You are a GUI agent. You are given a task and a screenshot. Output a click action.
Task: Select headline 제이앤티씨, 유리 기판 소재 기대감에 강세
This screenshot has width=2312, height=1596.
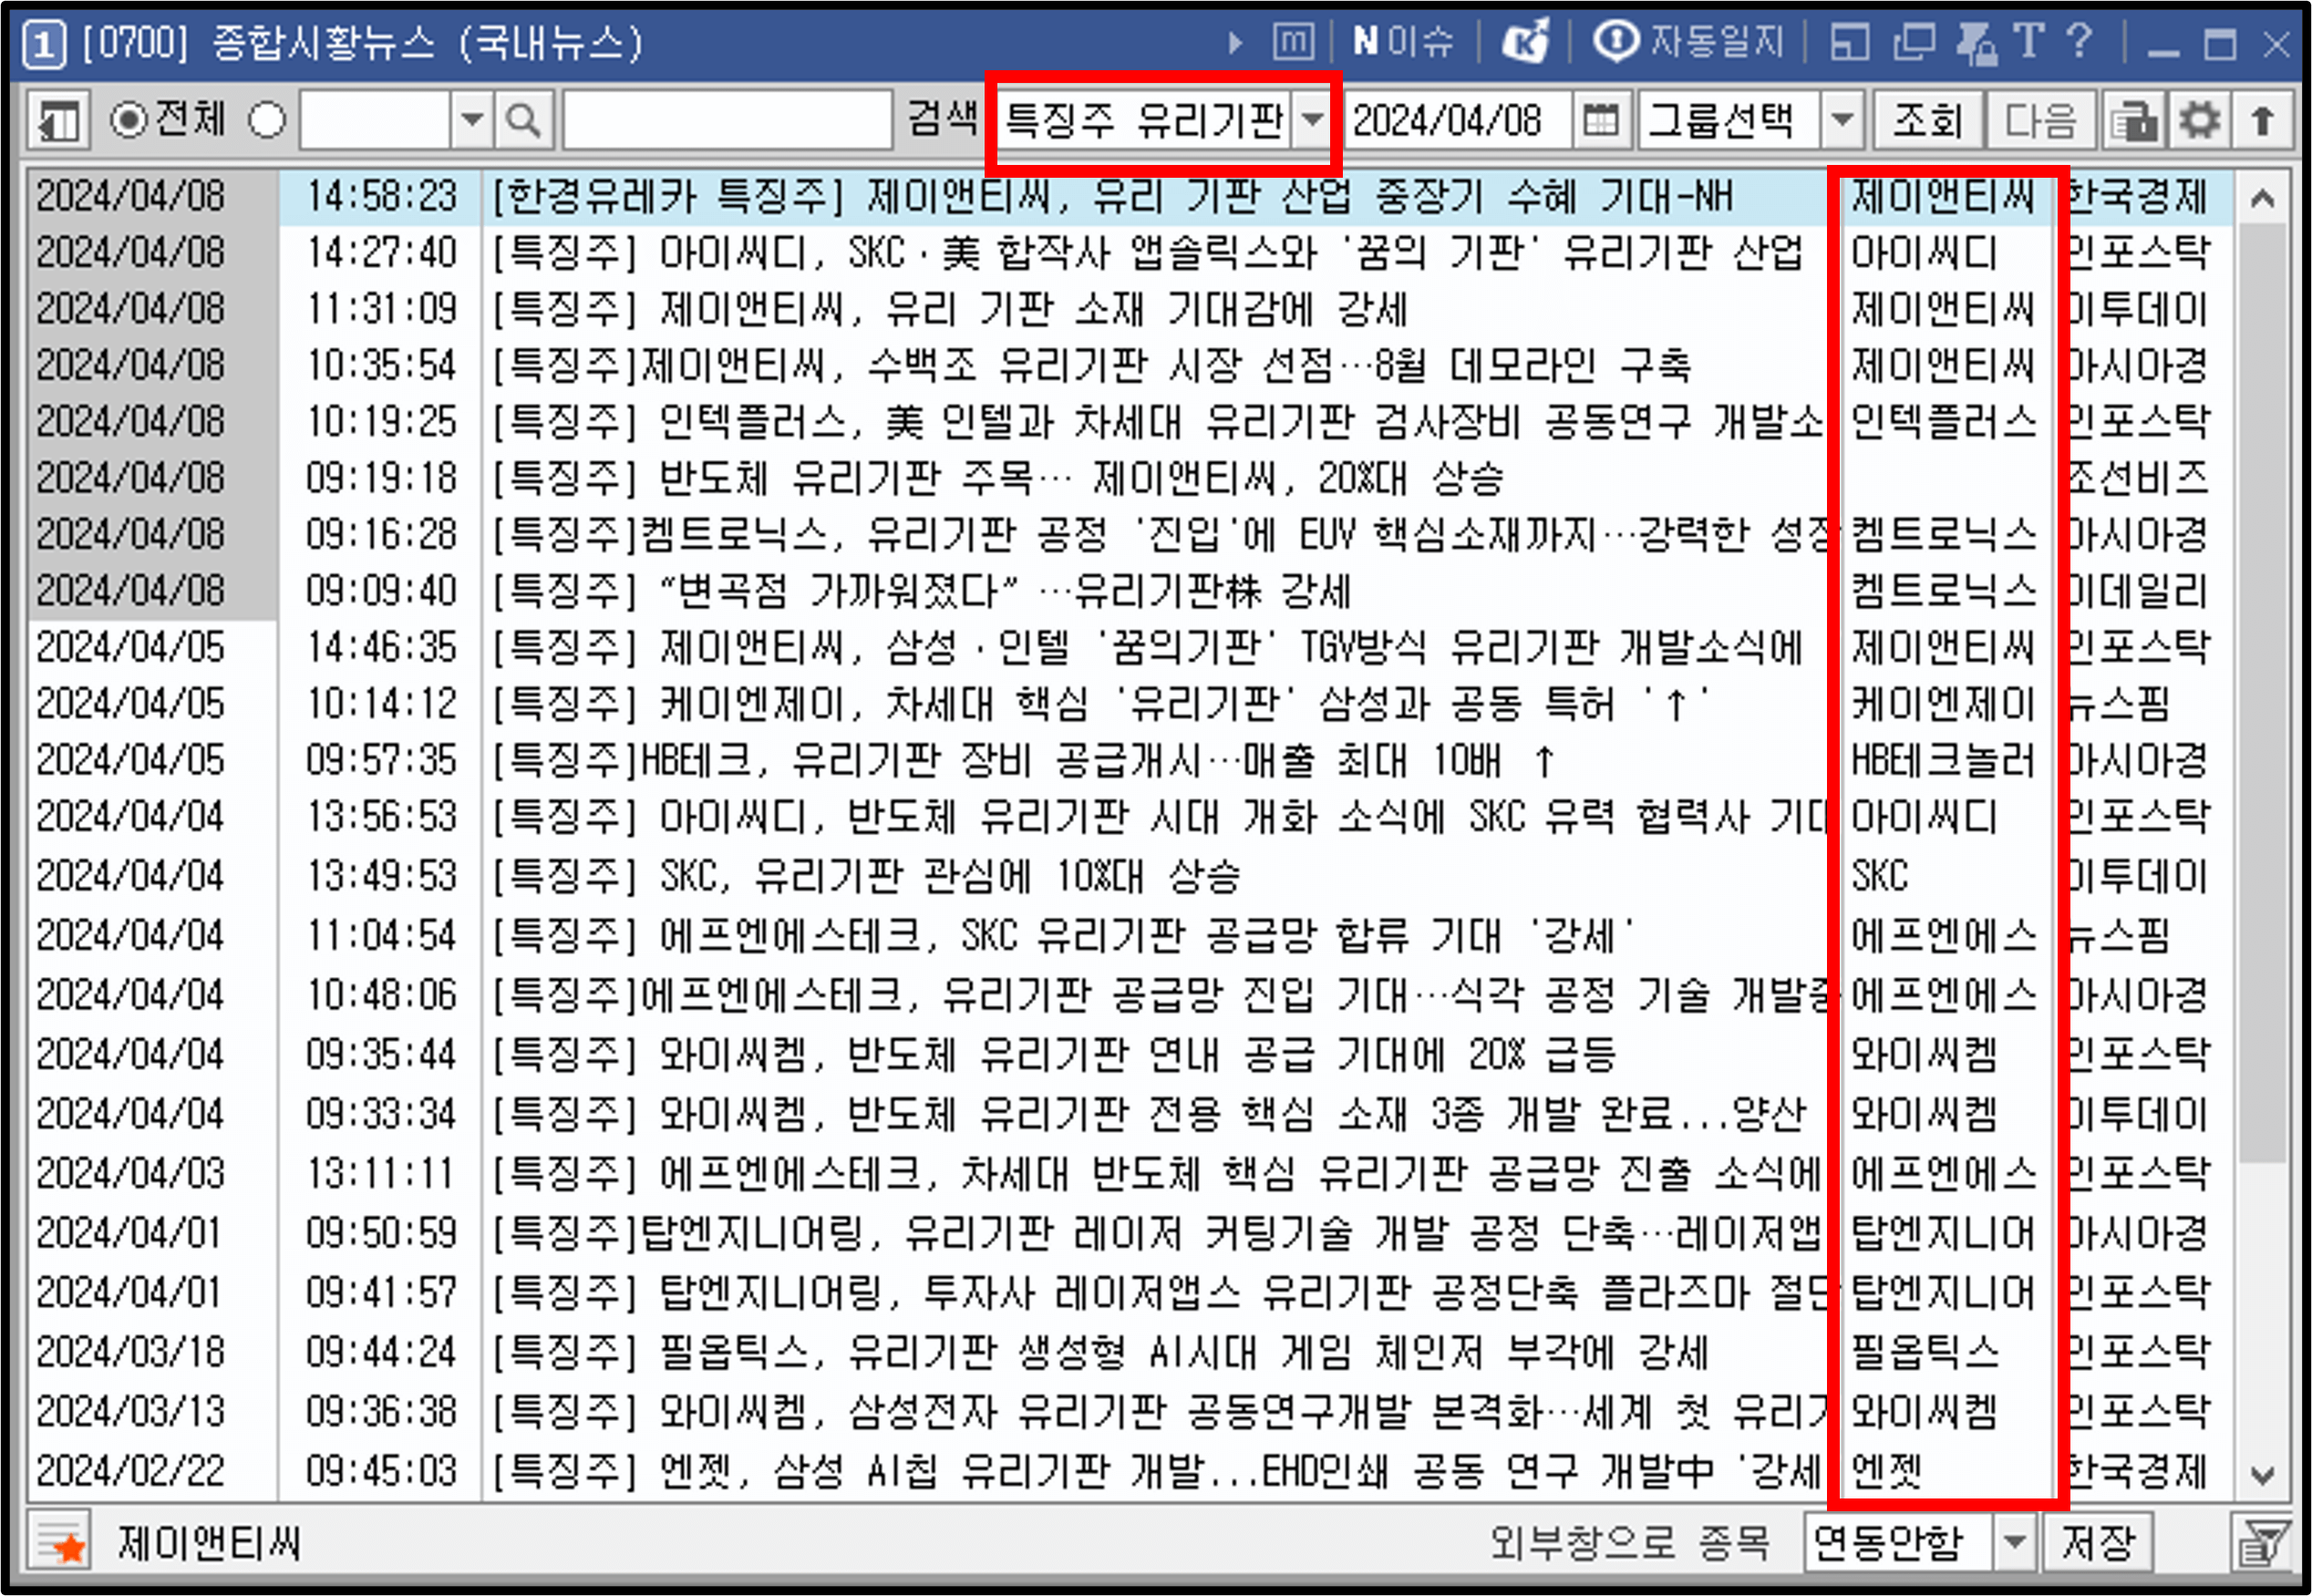1032,309
